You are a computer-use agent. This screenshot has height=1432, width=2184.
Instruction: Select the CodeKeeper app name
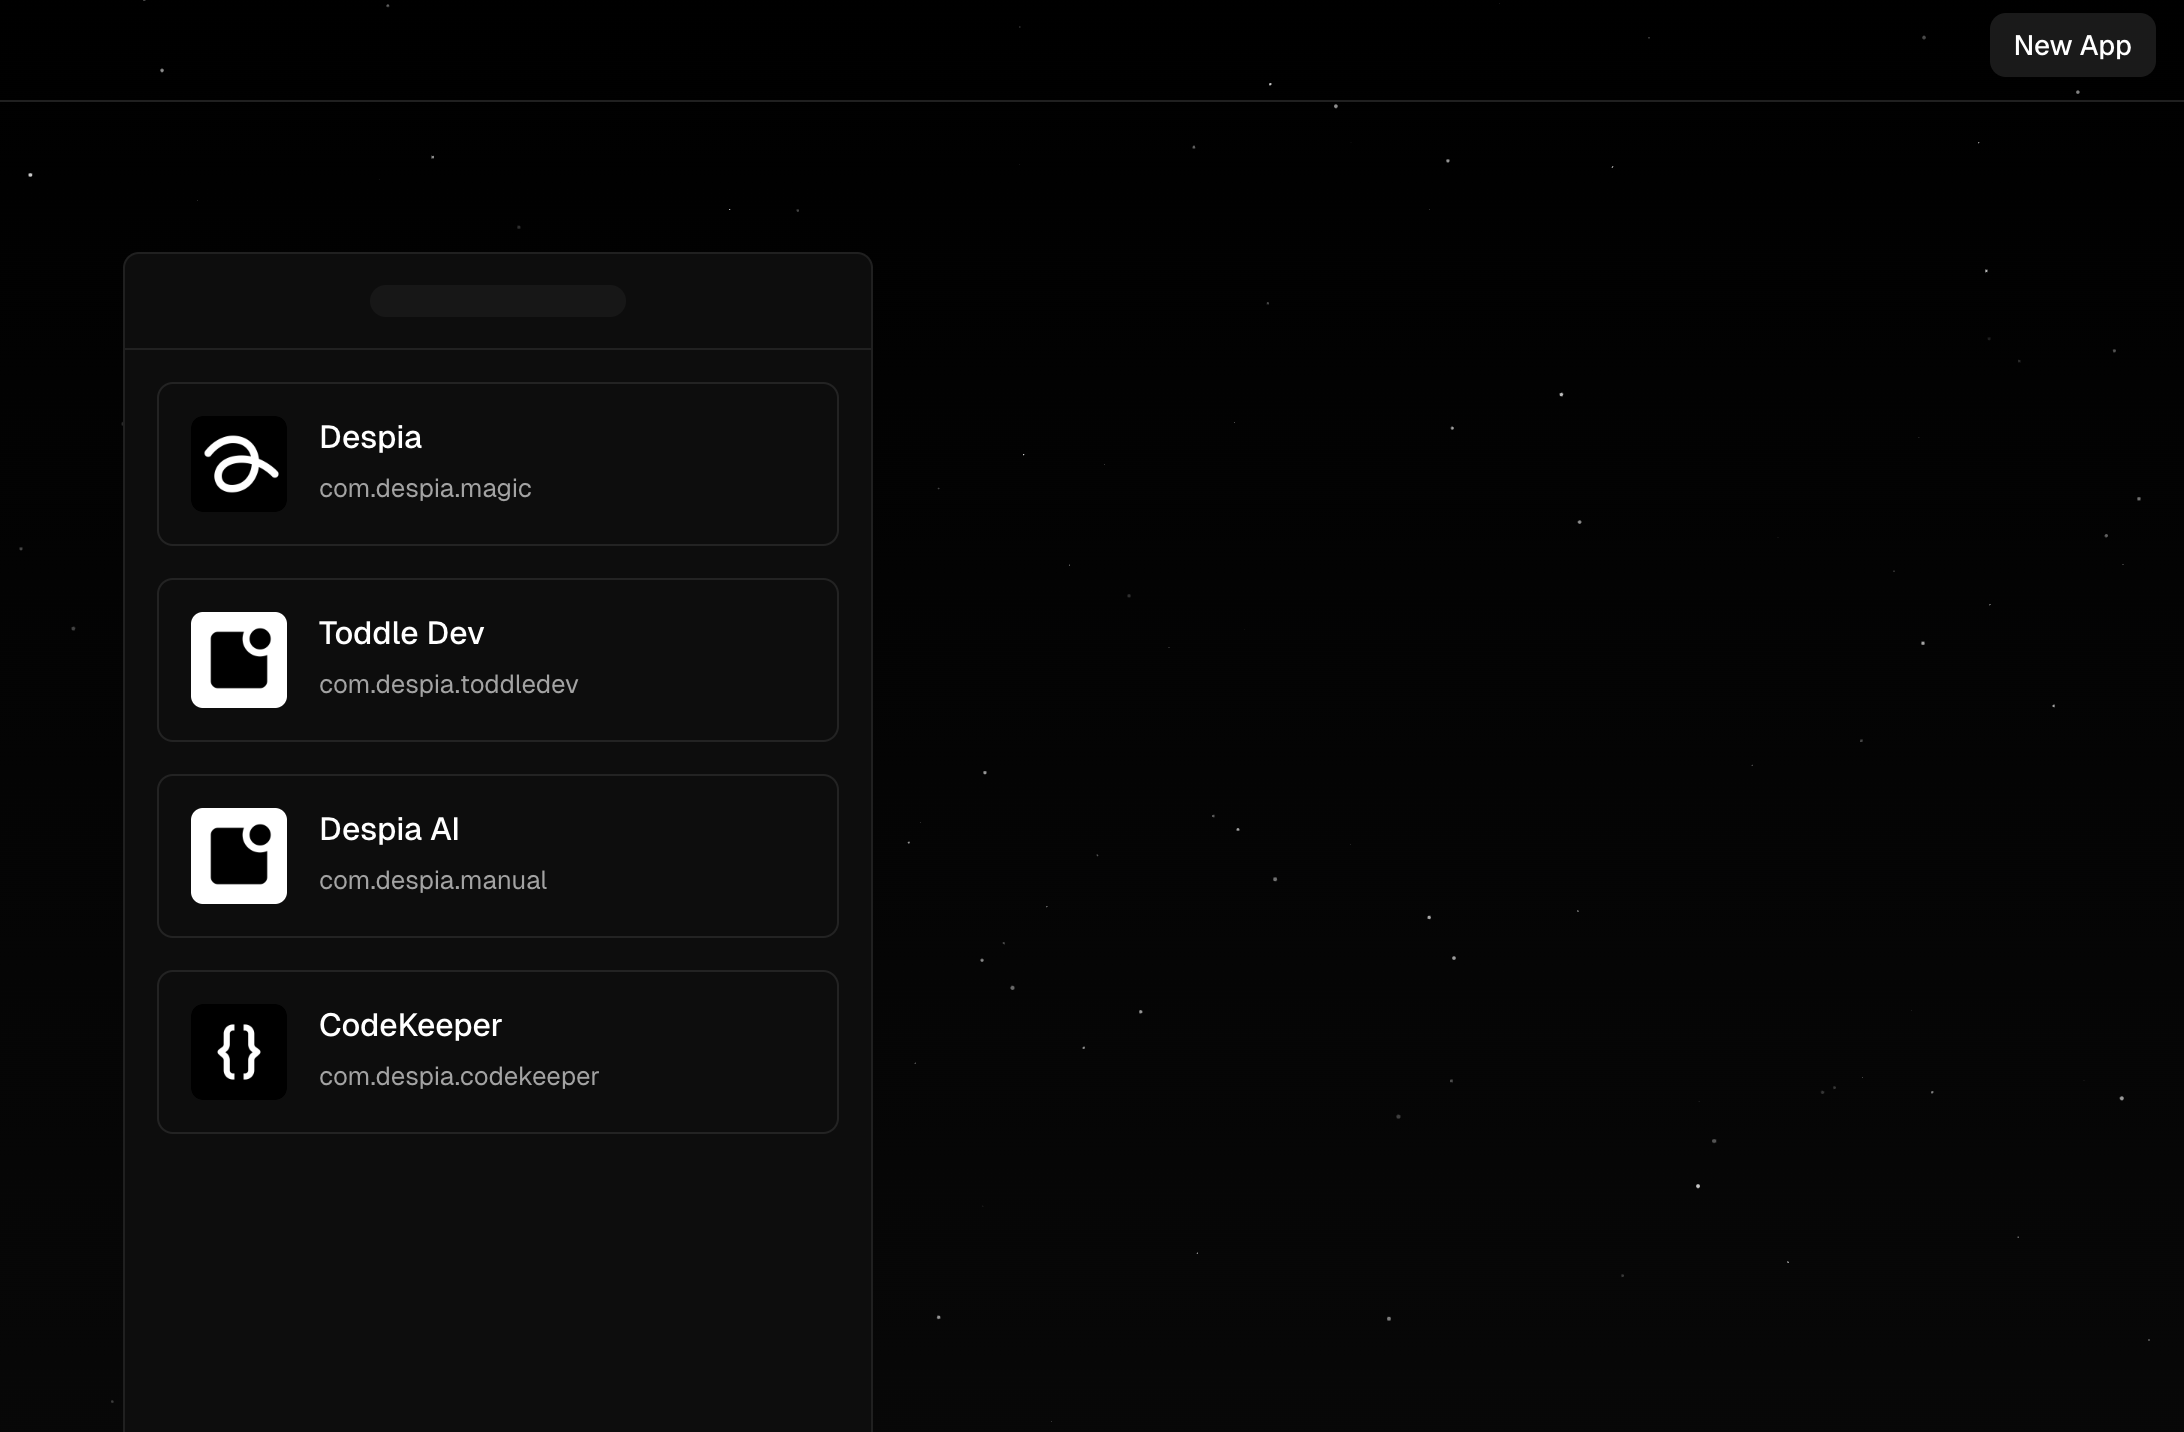[x=410, y=1026]
